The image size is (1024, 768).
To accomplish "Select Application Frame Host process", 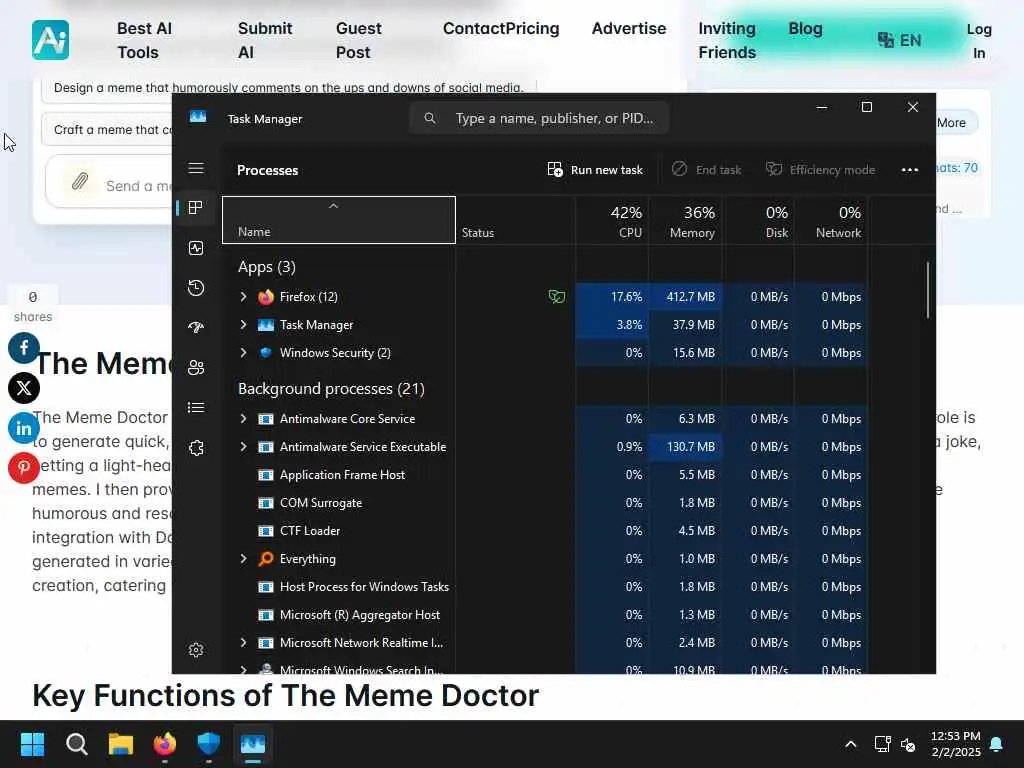I will [544, 475].
